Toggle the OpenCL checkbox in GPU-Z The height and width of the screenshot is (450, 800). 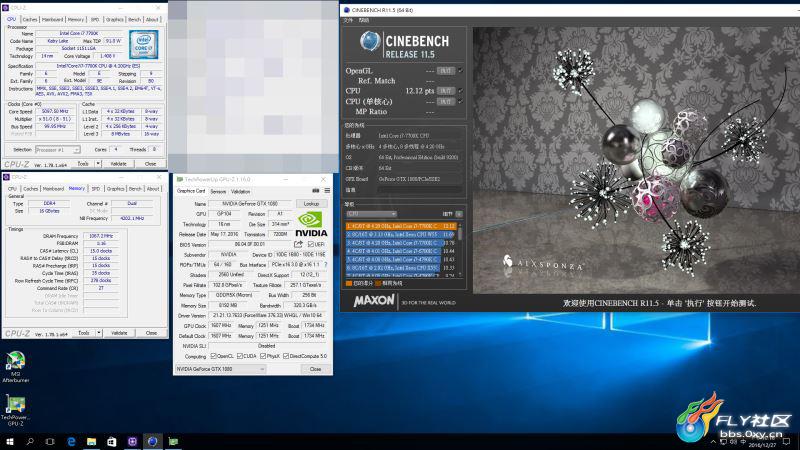pos(213,356)
